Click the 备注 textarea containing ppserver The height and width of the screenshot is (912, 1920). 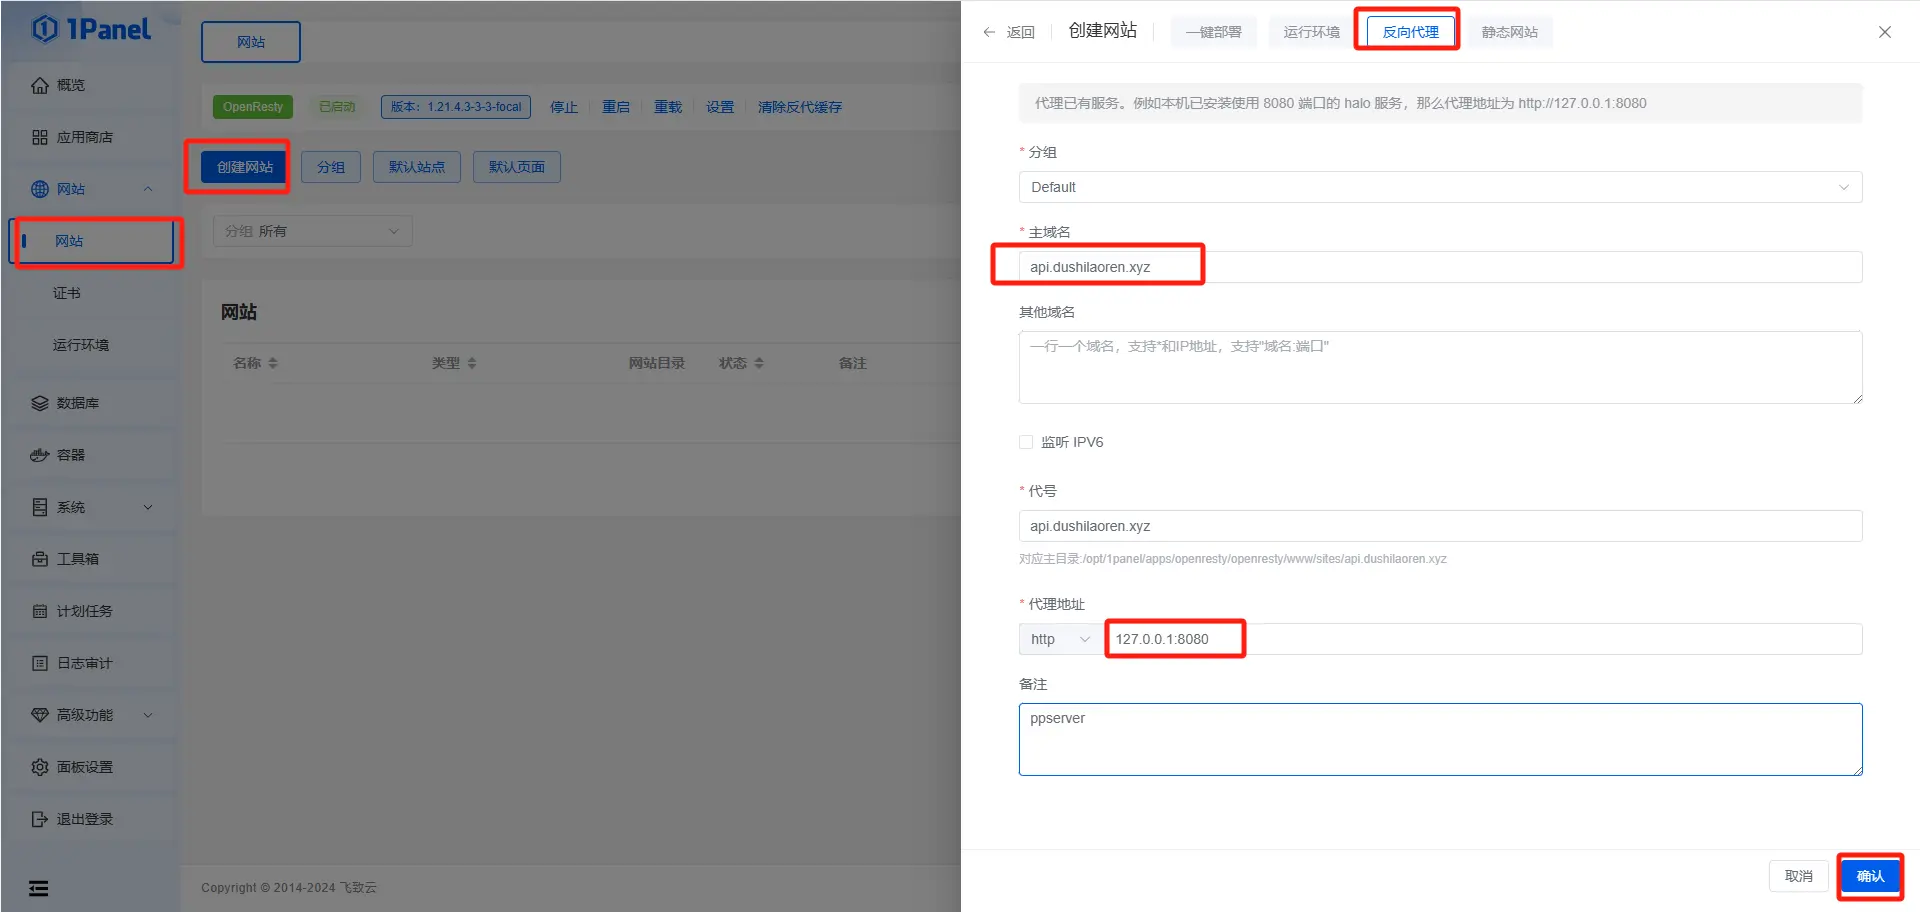click(x=1440, y=739)
